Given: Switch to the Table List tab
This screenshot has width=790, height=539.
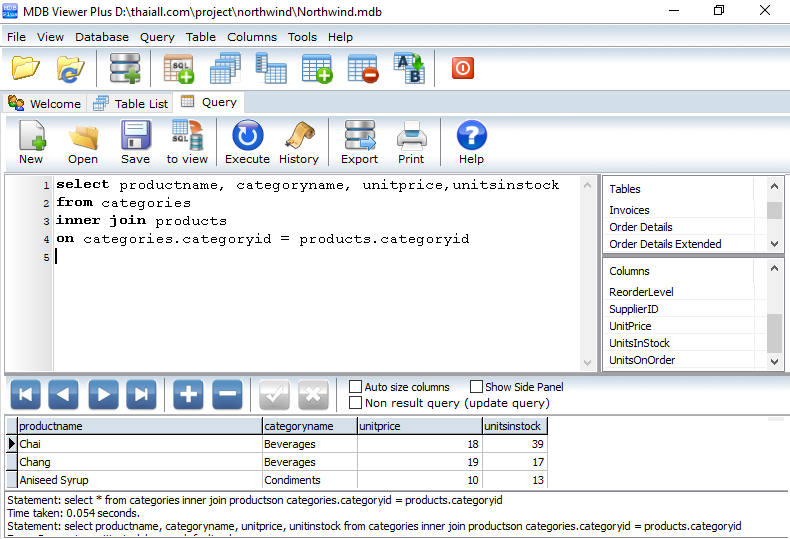Looking at the screenshot, I should (x=130, y=103).
